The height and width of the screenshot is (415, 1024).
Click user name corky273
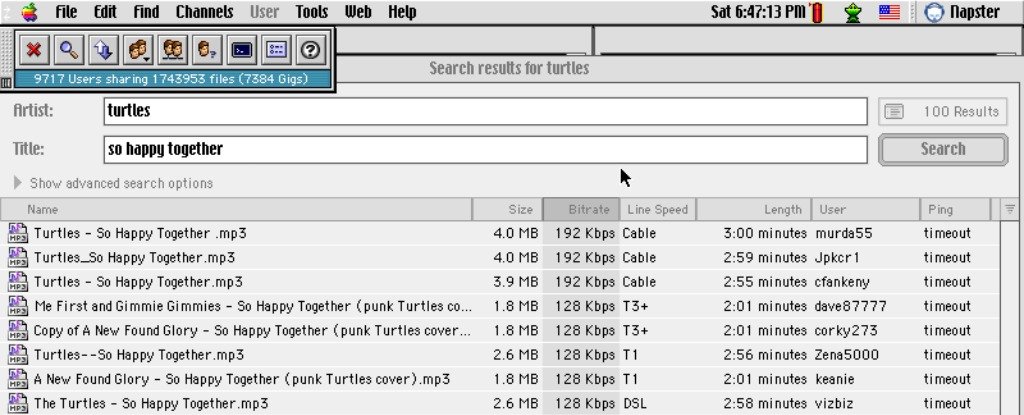846,330
